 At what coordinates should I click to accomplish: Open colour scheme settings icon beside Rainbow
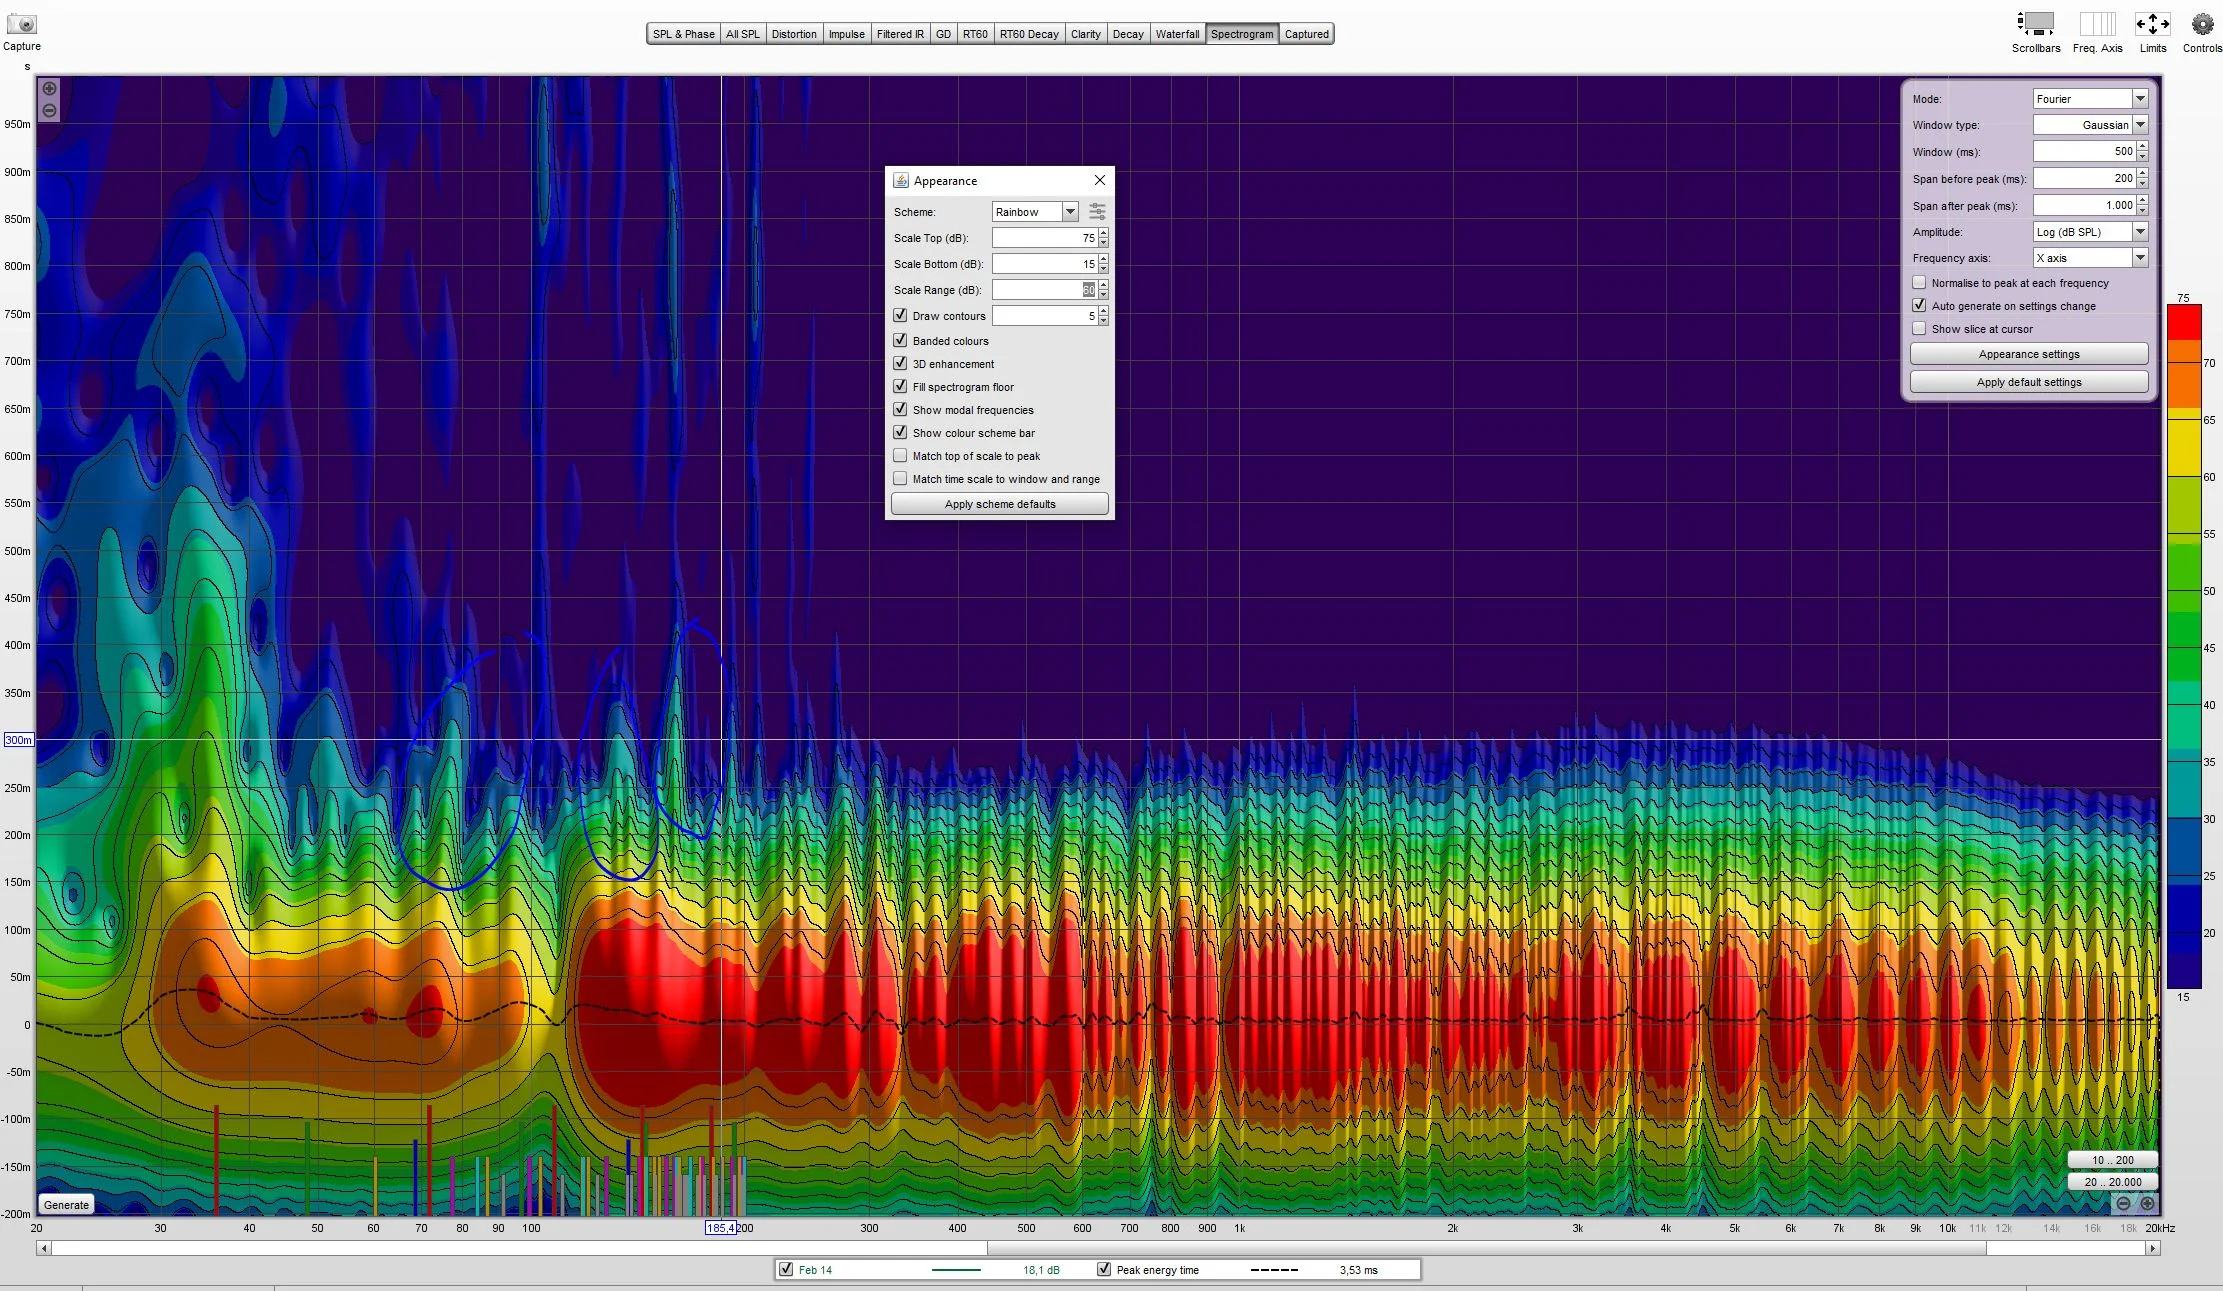pyautogui.click(x=1097, y=212)
